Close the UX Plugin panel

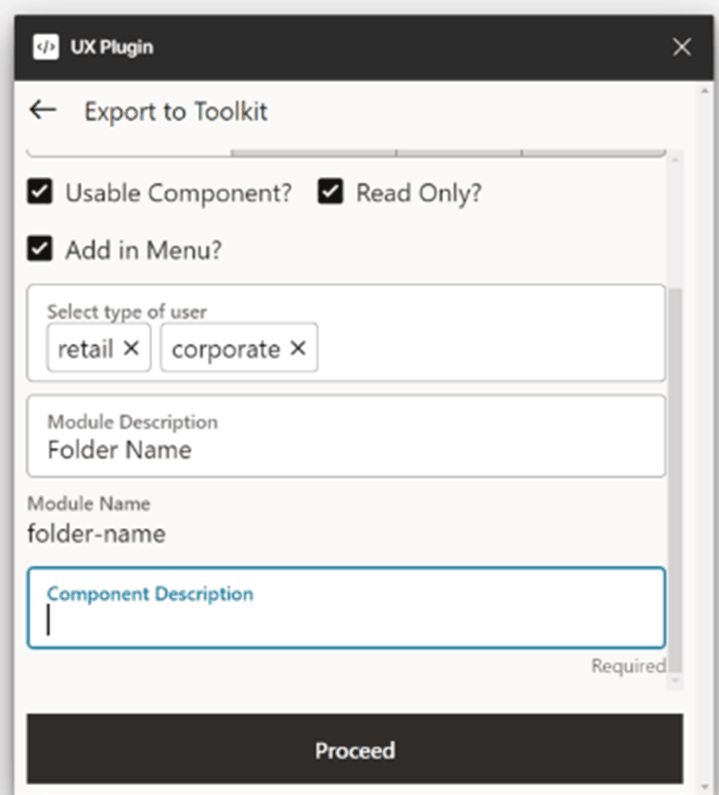682,47
